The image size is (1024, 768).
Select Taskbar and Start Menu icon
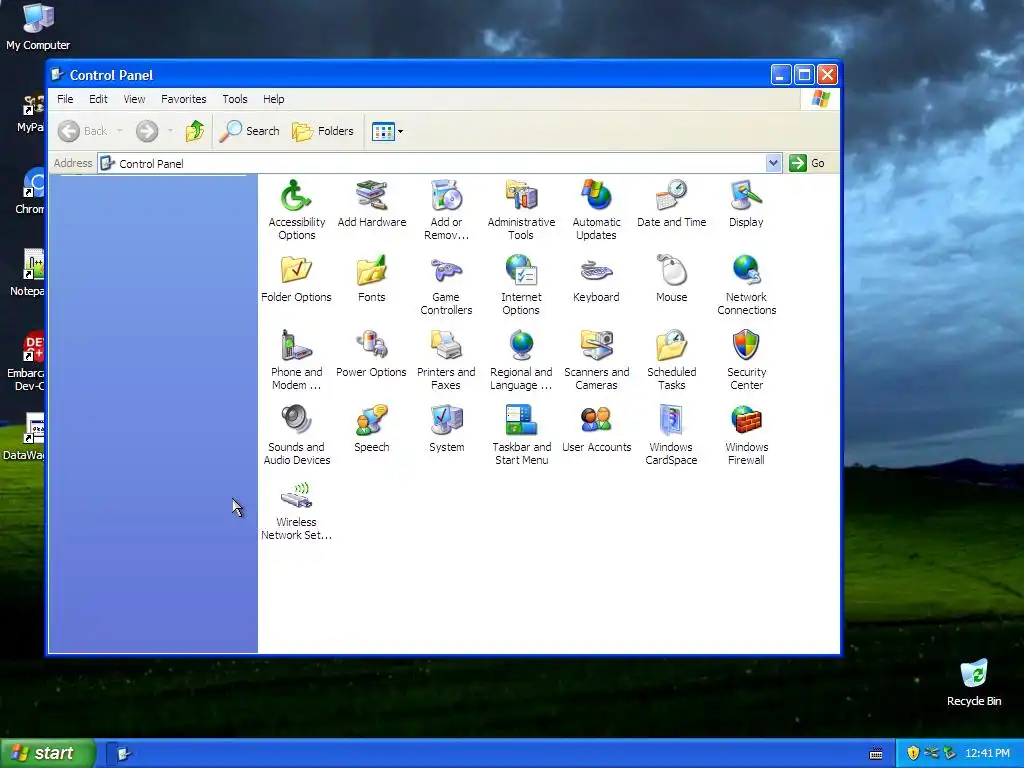click(521, 435)
